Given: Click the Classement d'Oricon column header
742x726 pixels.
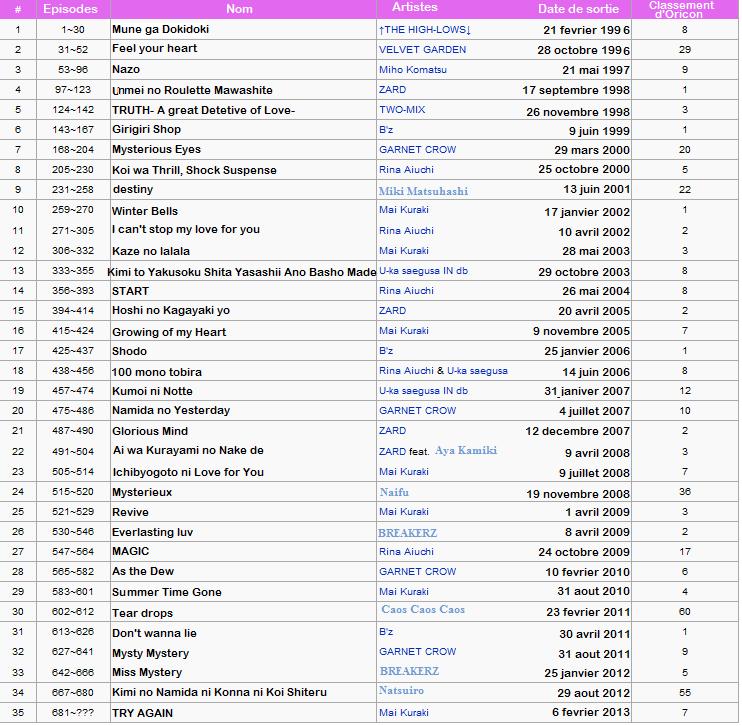Looking at the screenshot, I should [683, 9].
